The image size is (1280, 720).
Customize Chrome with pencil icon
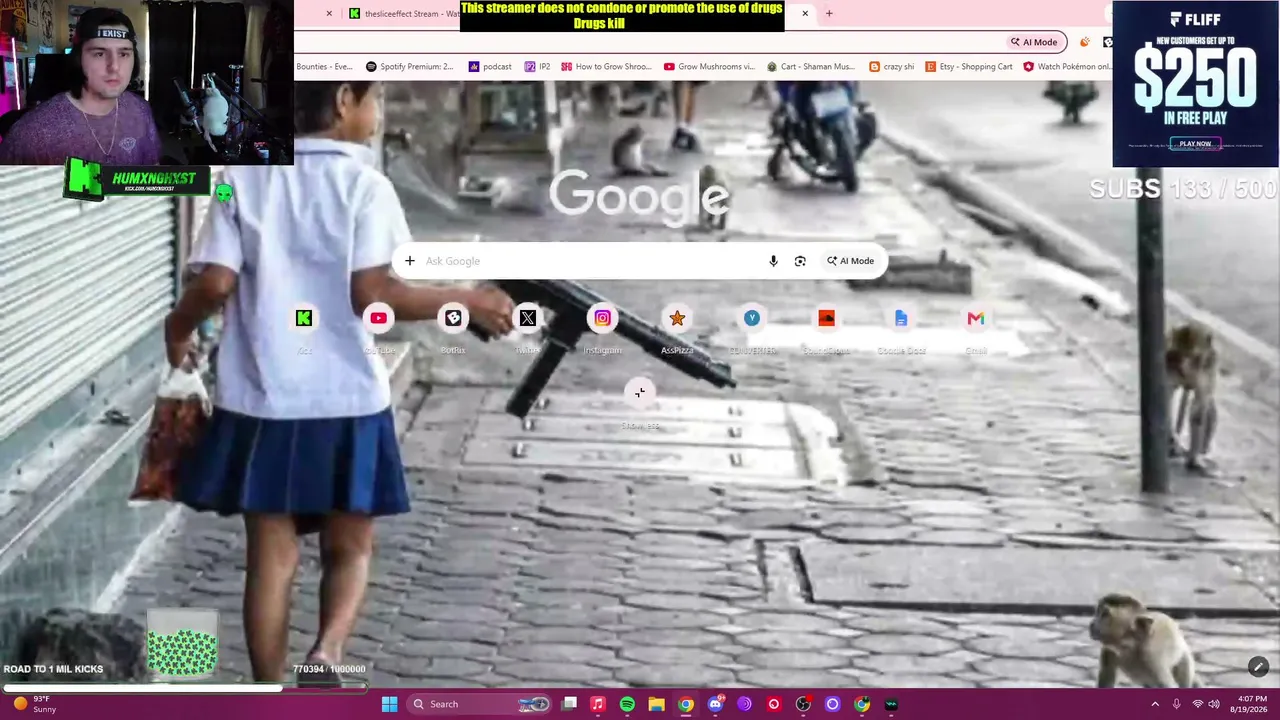pos(1258,667)
